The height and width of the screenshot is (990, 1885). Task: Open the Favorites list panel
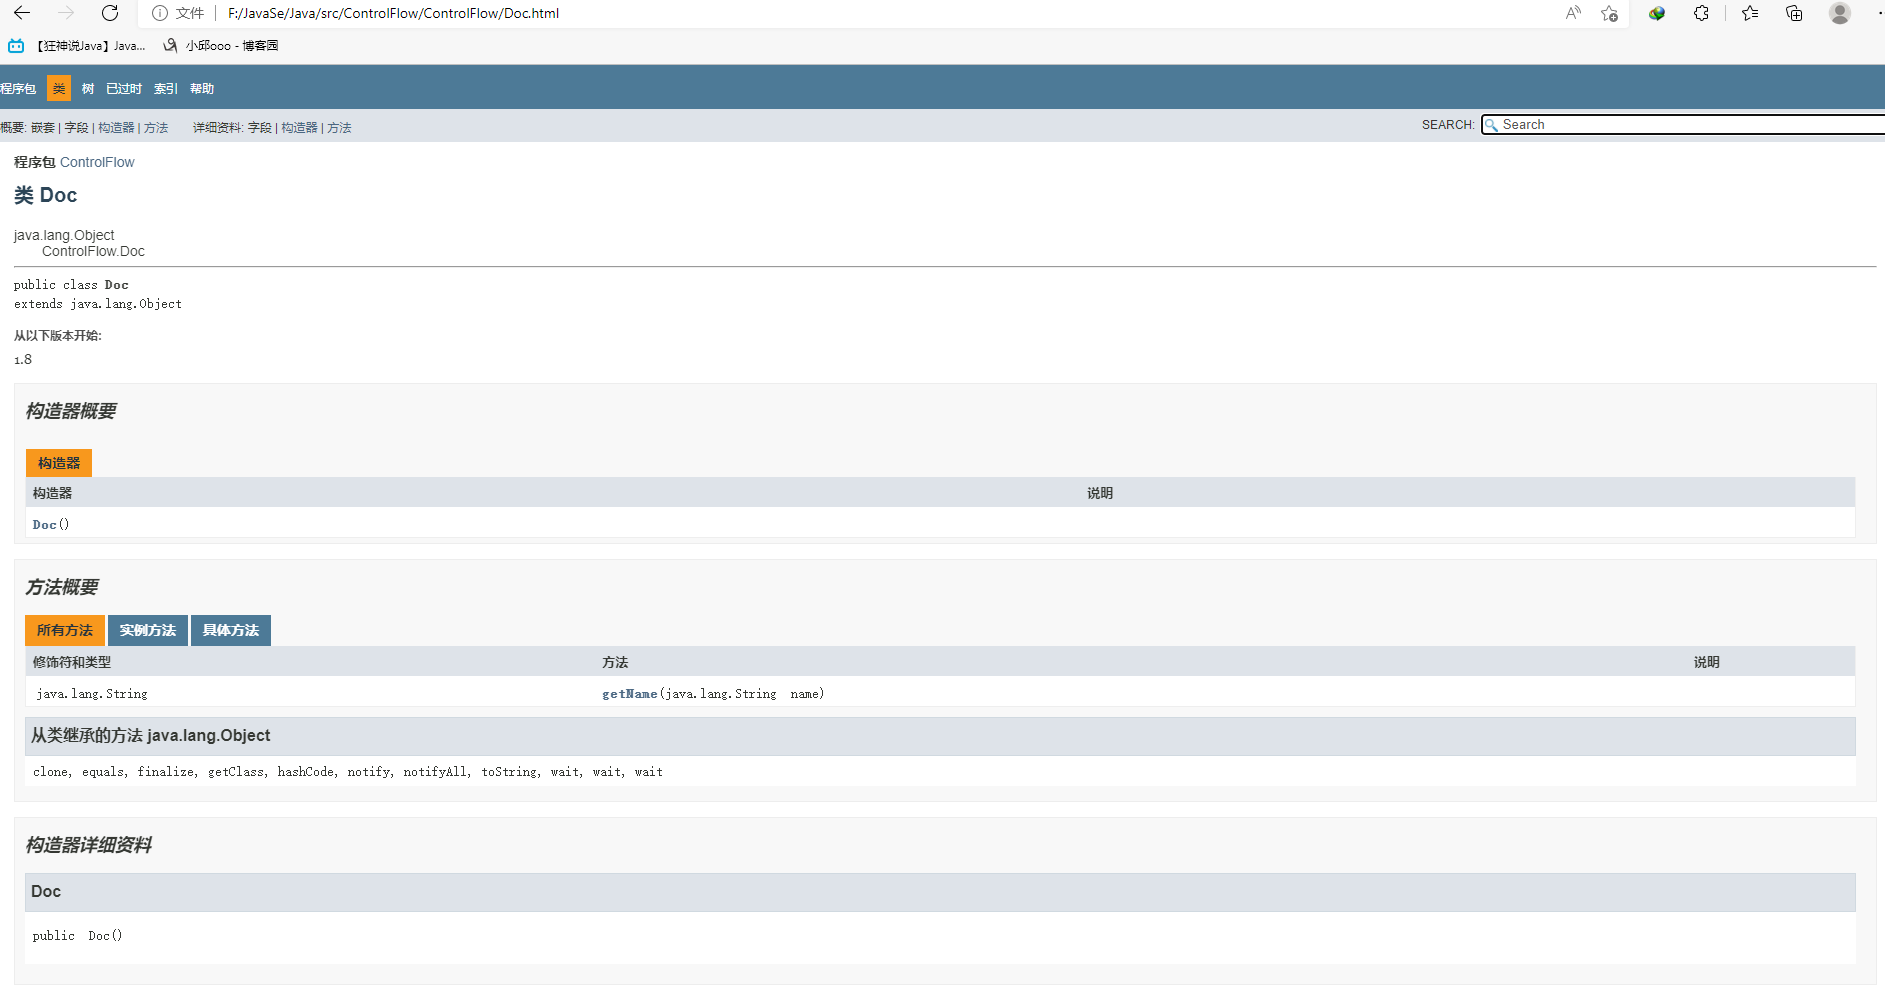point(1750,13)
